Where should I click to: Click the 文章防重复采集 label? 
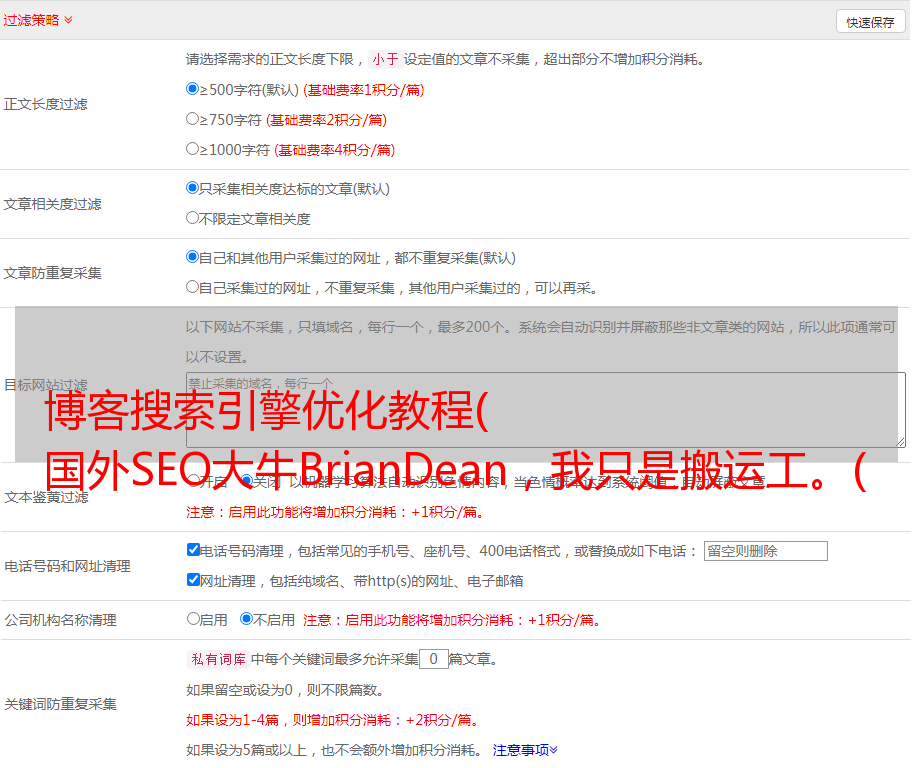click(x=52, y=273)
